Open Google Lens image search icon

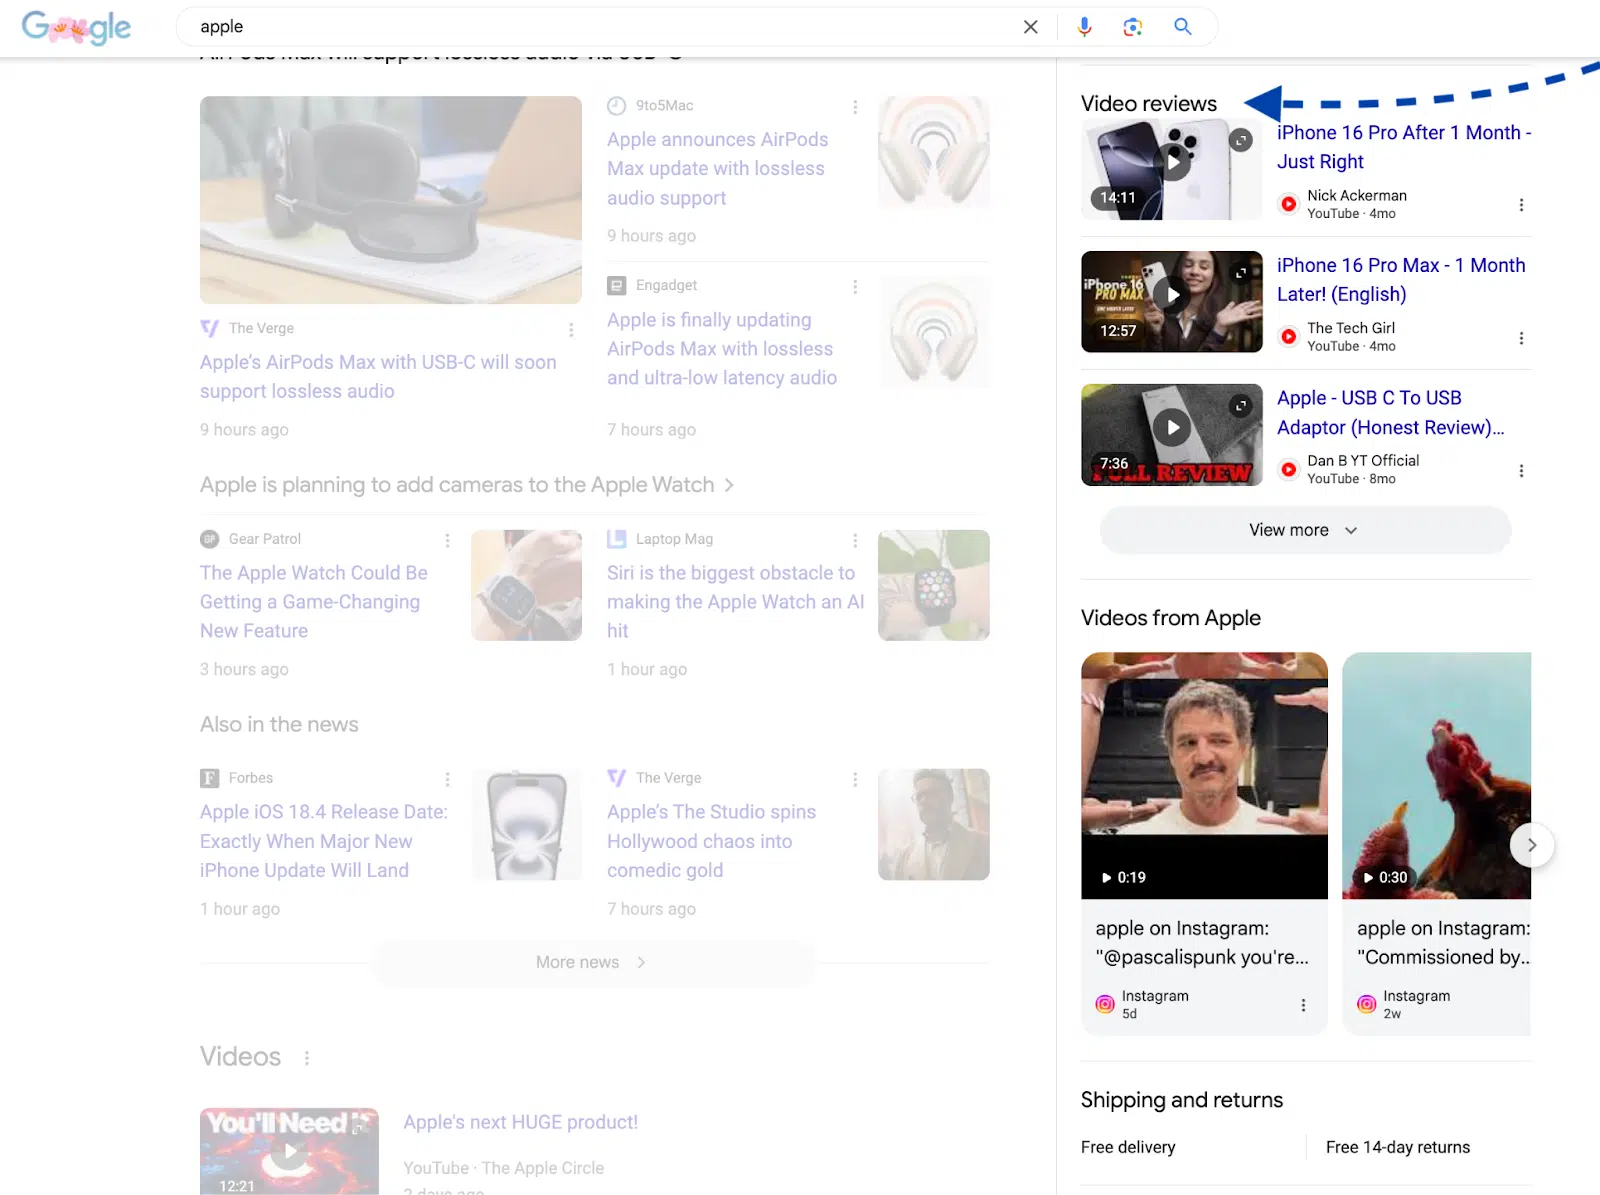click(x=1133, y=27)
